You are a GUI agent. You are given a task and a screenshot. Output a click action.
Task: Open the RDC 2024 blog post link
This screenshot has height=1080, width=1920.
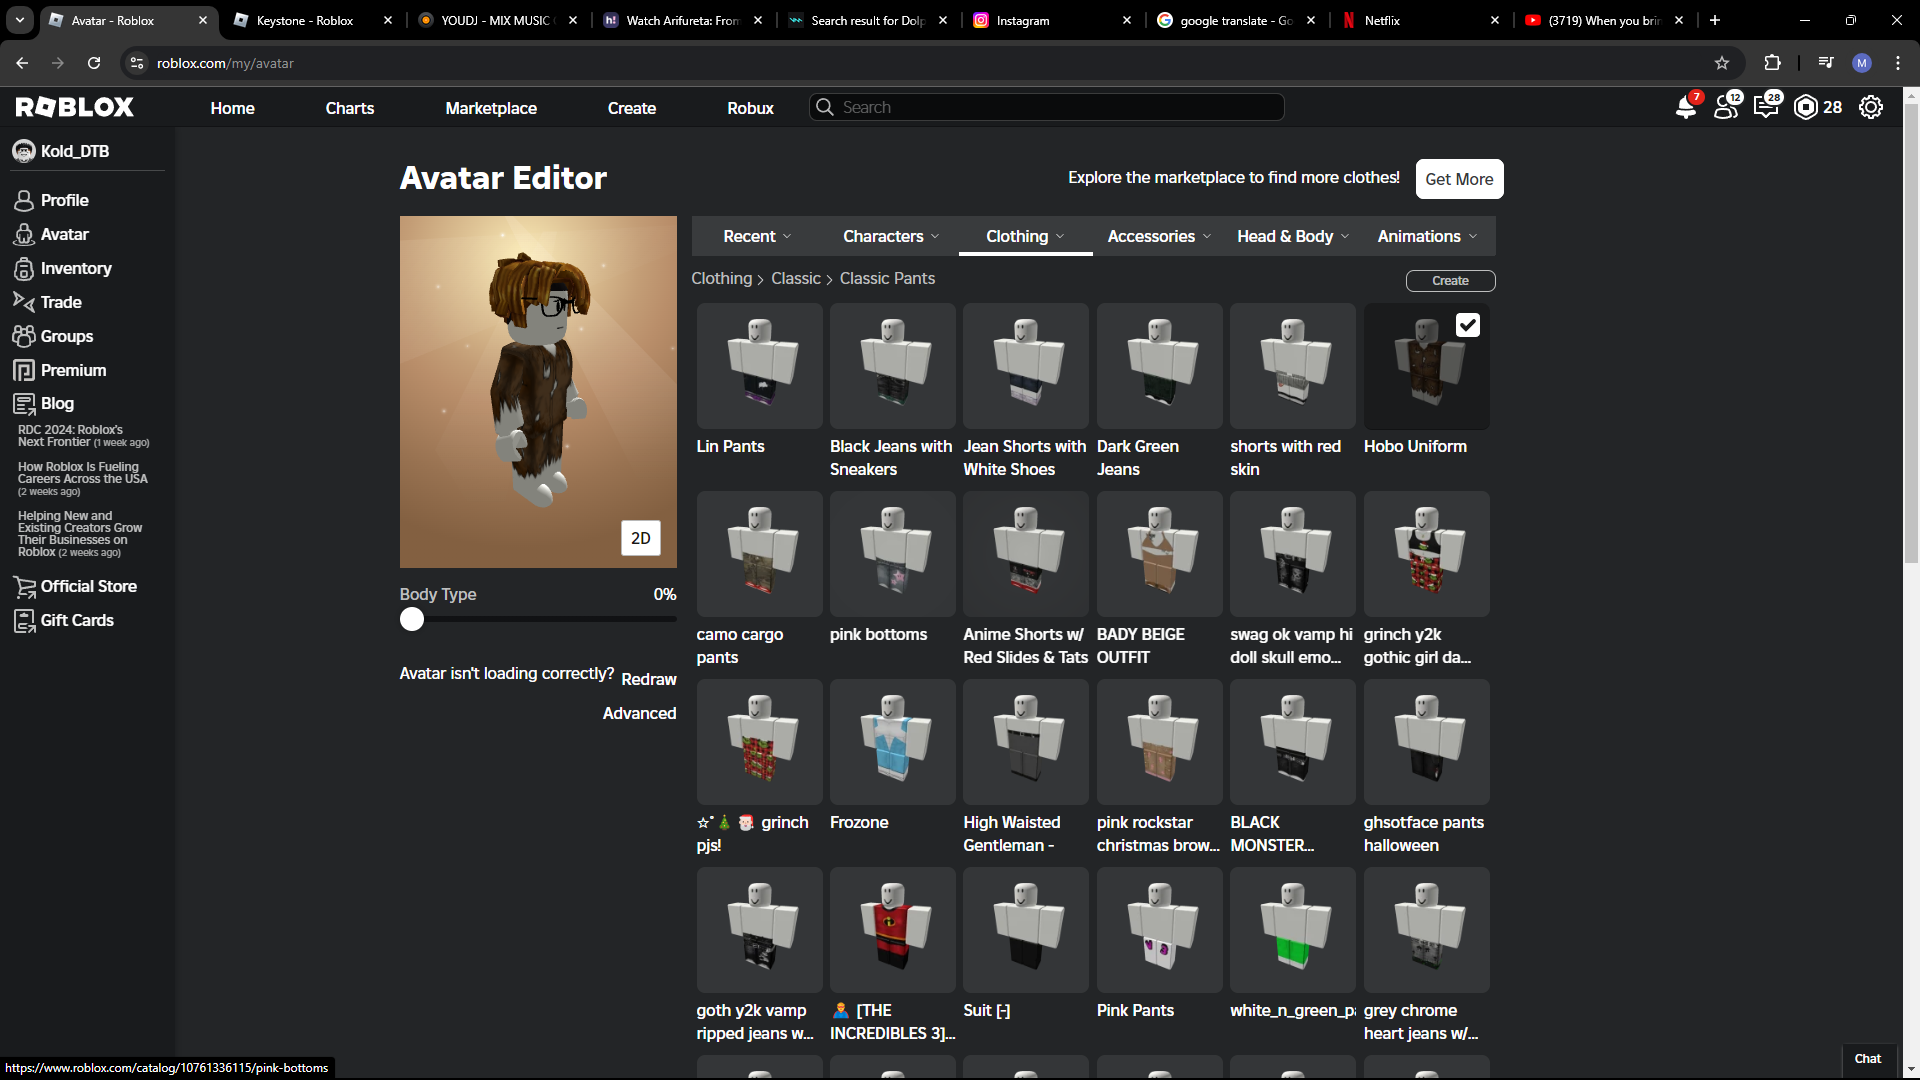point(84,436)
